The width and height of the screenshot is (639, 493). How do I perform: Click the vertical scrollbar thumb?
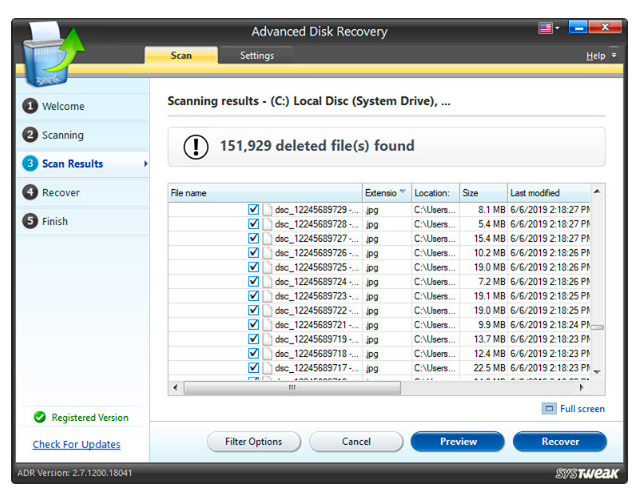click(597, 327)
